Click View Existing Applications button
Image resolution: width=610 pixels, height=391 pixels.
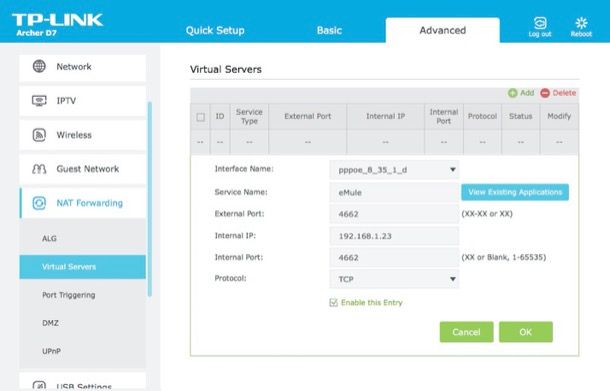[515, 192]
